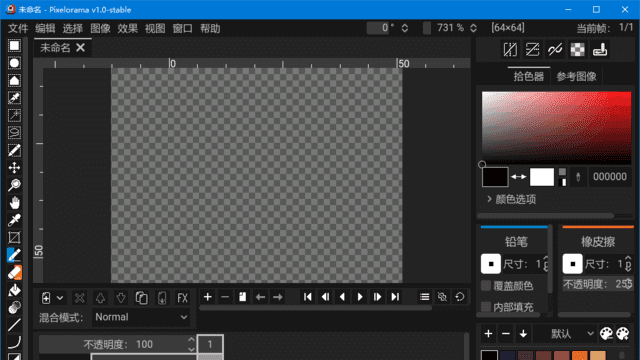640x360 pixels.
Task: Switch to the 拾色器 tab
Action: pos(529,76)
